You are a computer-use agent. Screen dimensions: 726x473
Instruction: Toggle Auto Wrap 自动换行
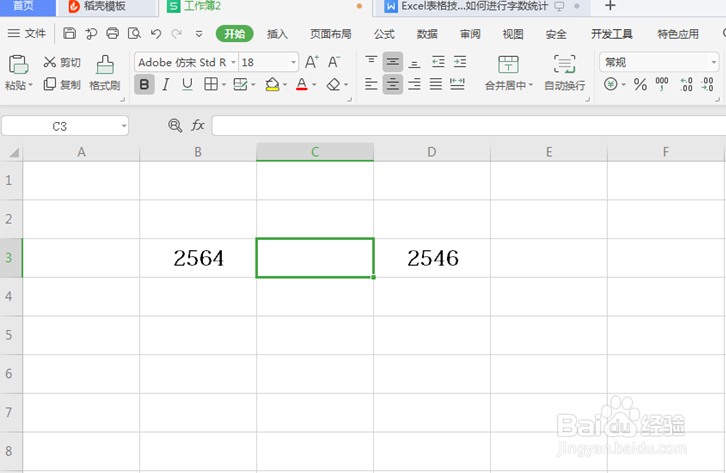[x=564, y=73]
